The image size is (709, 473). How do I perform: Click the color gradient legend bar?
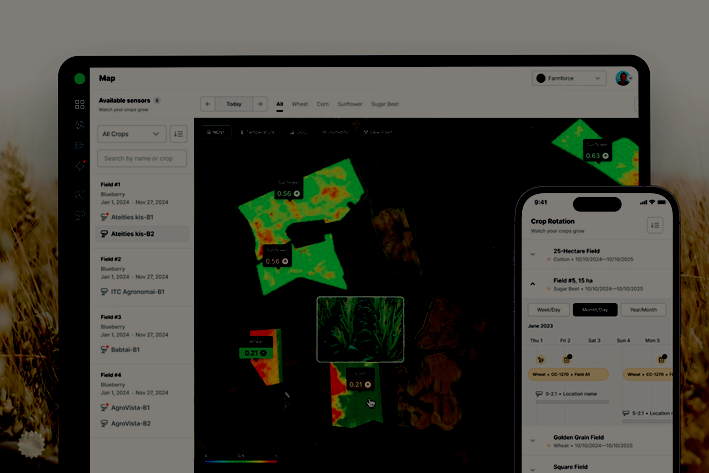pos(241,461)
